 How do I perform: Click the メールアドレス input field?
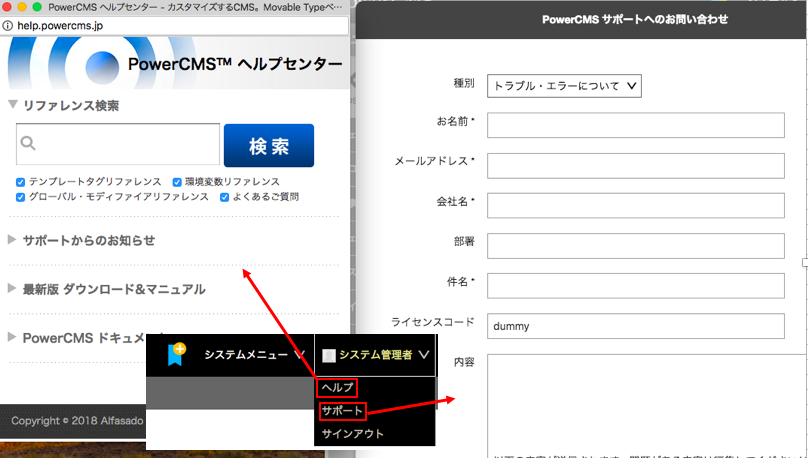click(x=636, y=165)
